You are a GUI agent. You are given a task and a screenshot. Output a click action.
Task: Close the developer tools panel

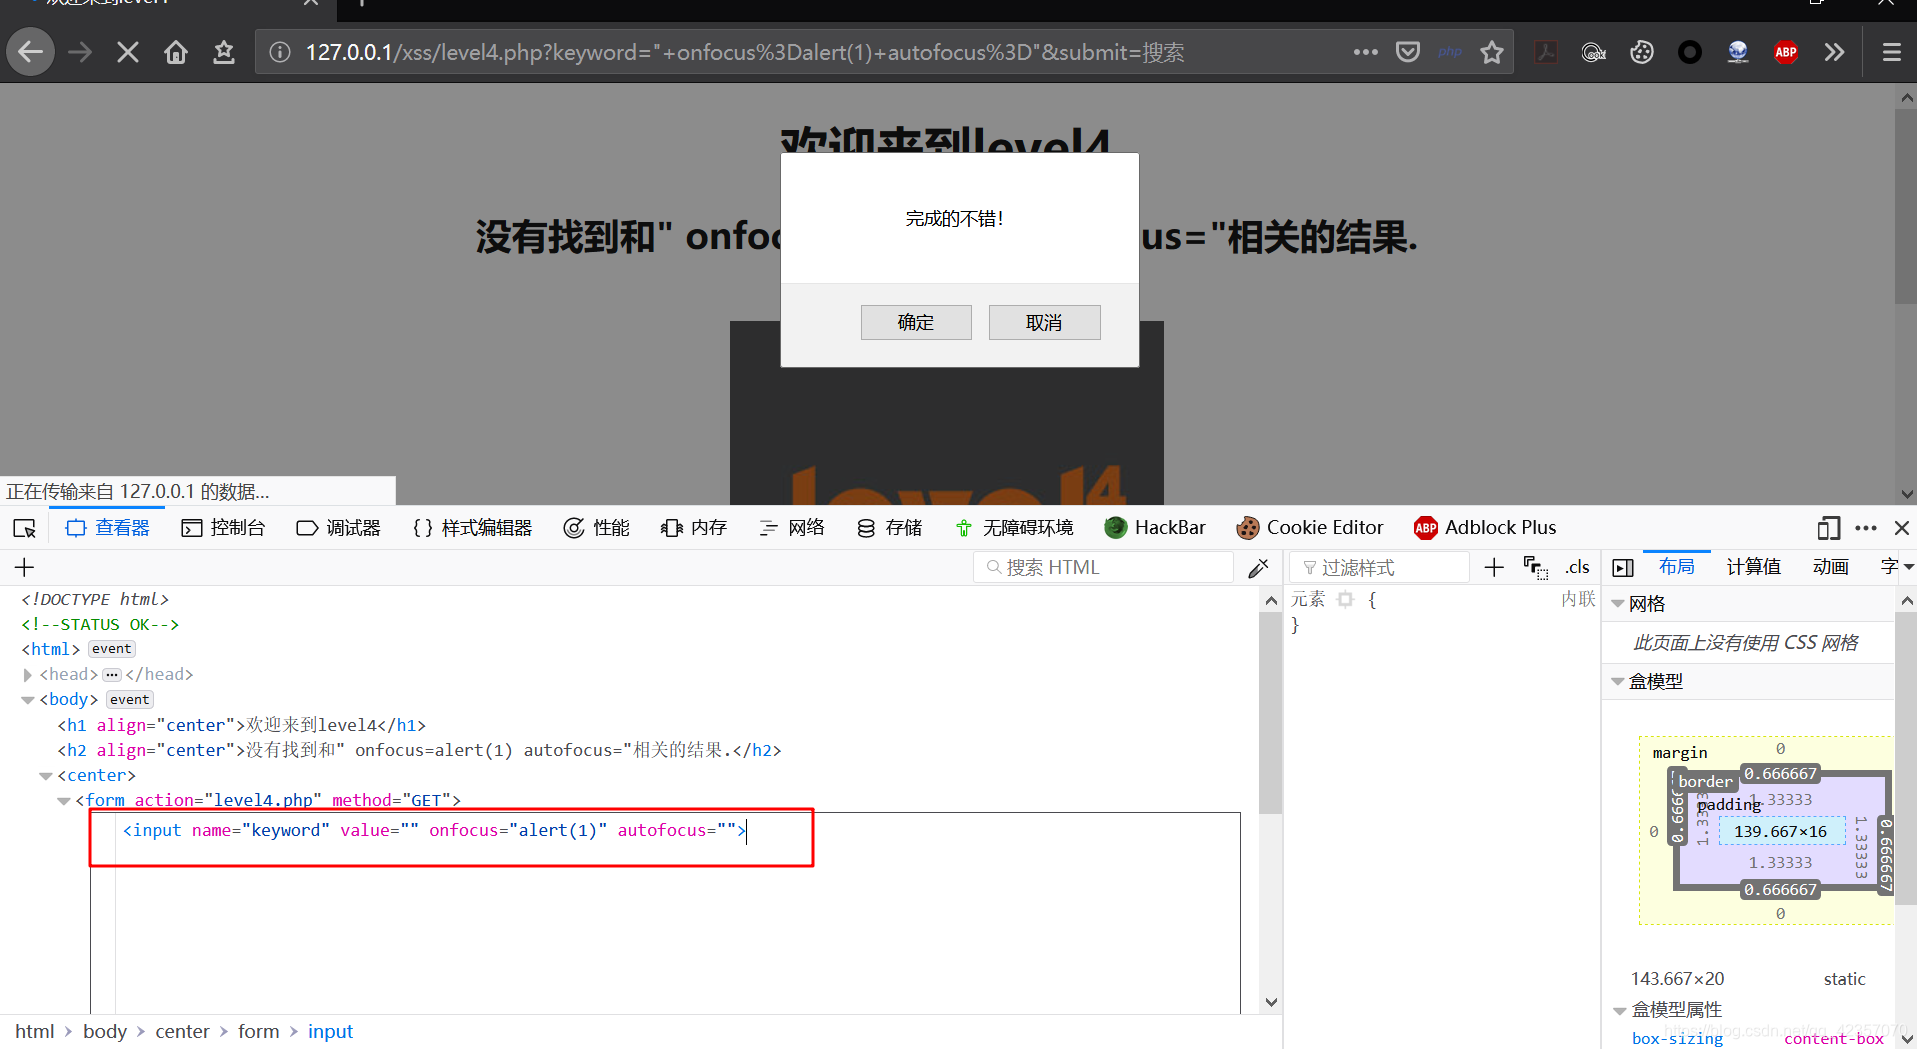[x=1902, y=528]
